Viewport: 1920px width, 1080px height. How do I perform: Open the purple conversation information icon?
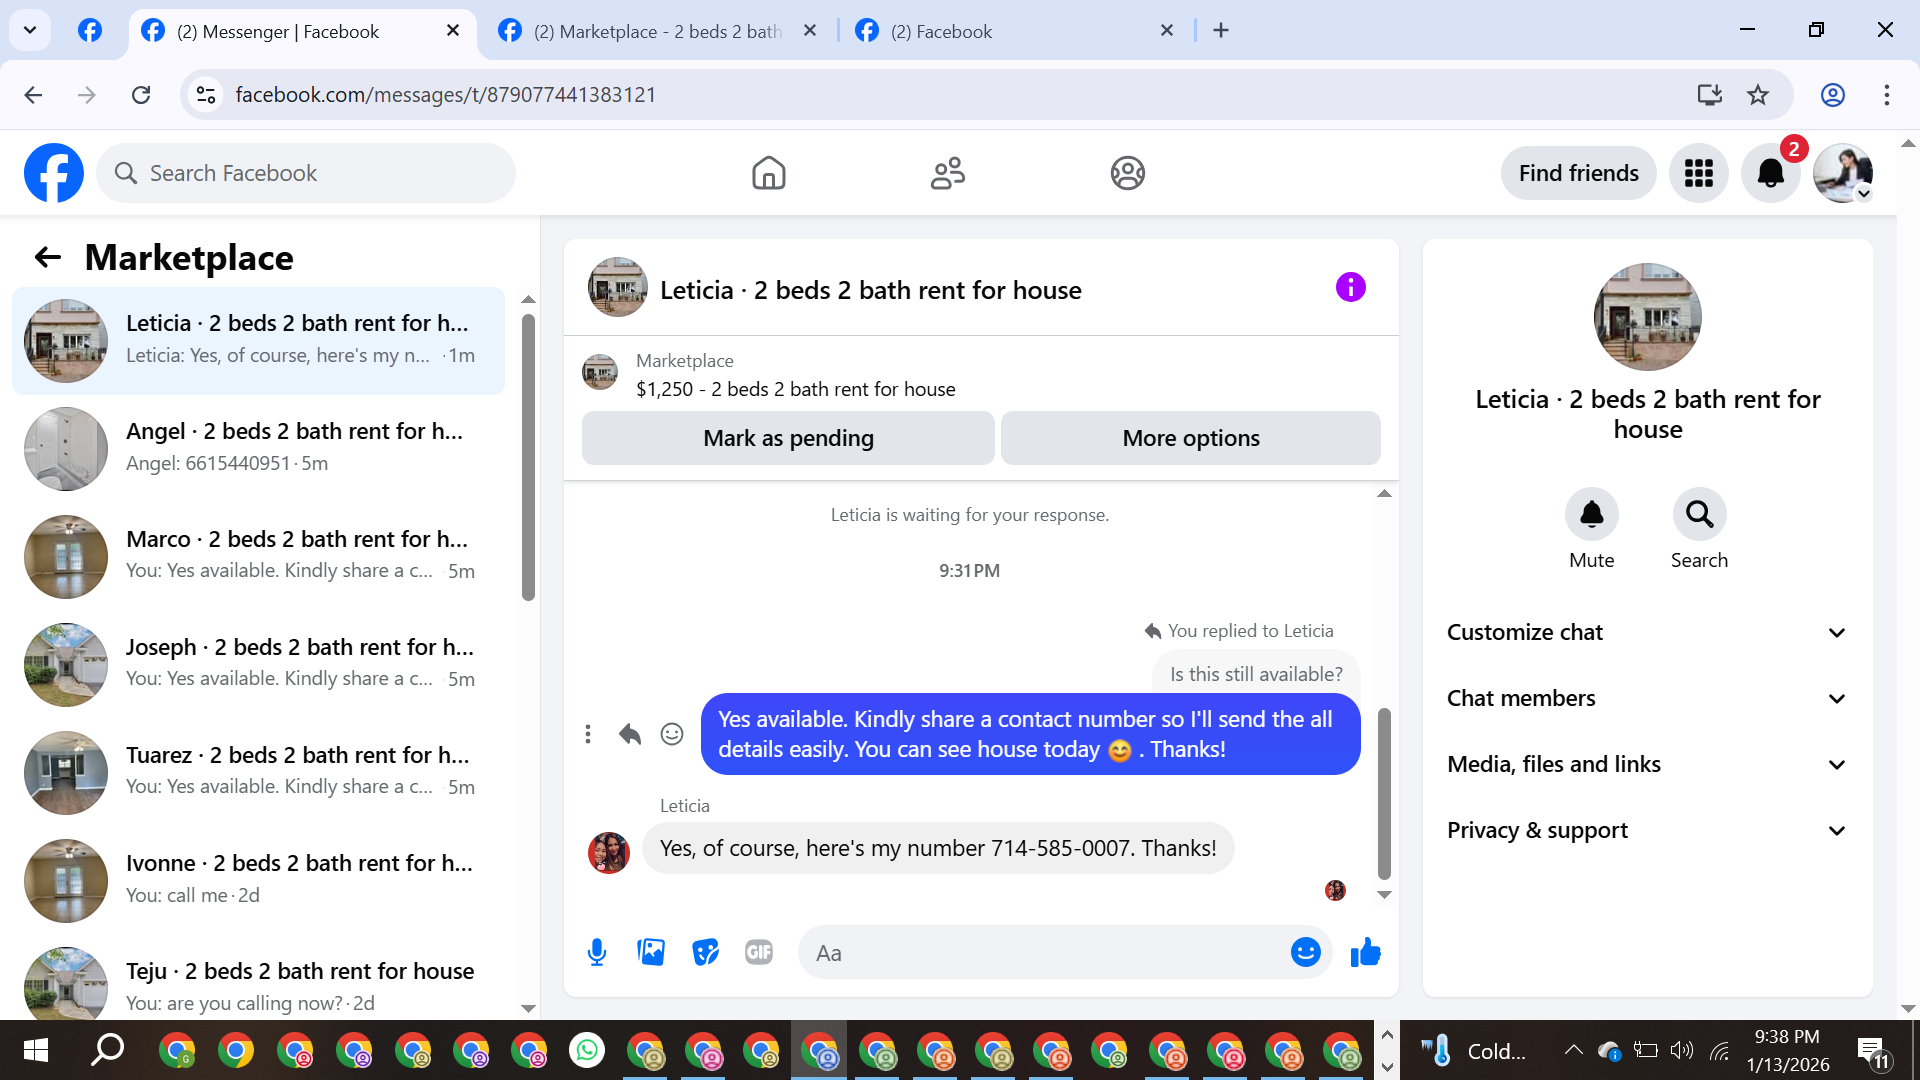1350,288
